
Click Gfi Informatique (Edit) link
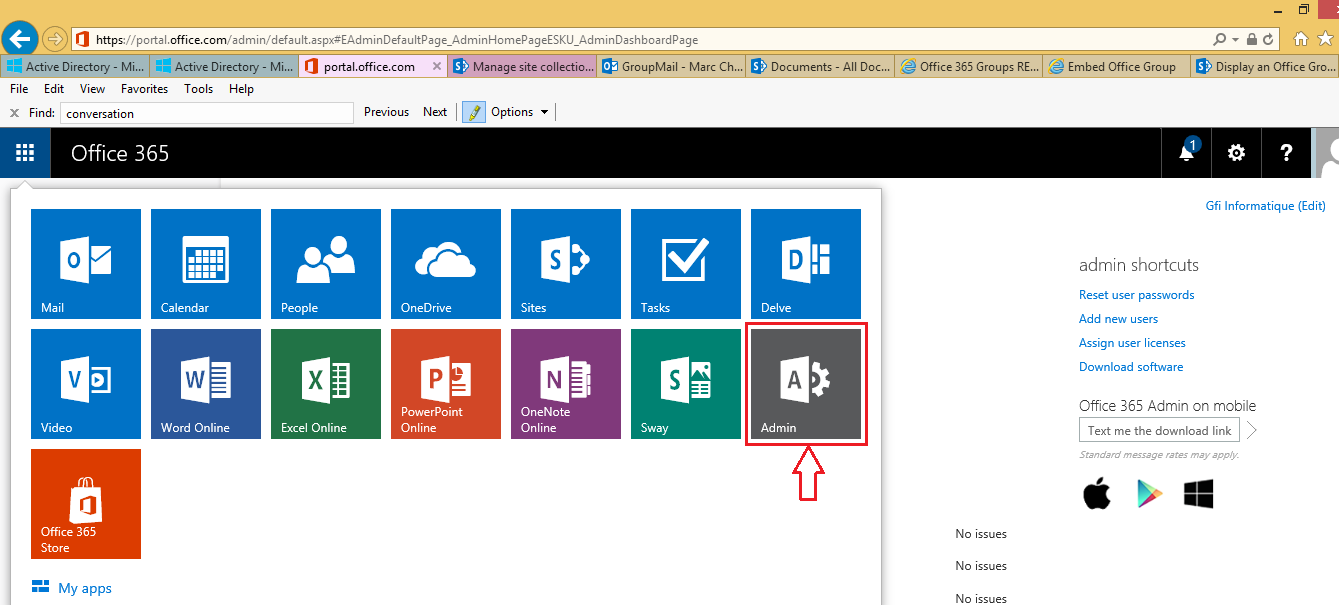[1265, 206]
